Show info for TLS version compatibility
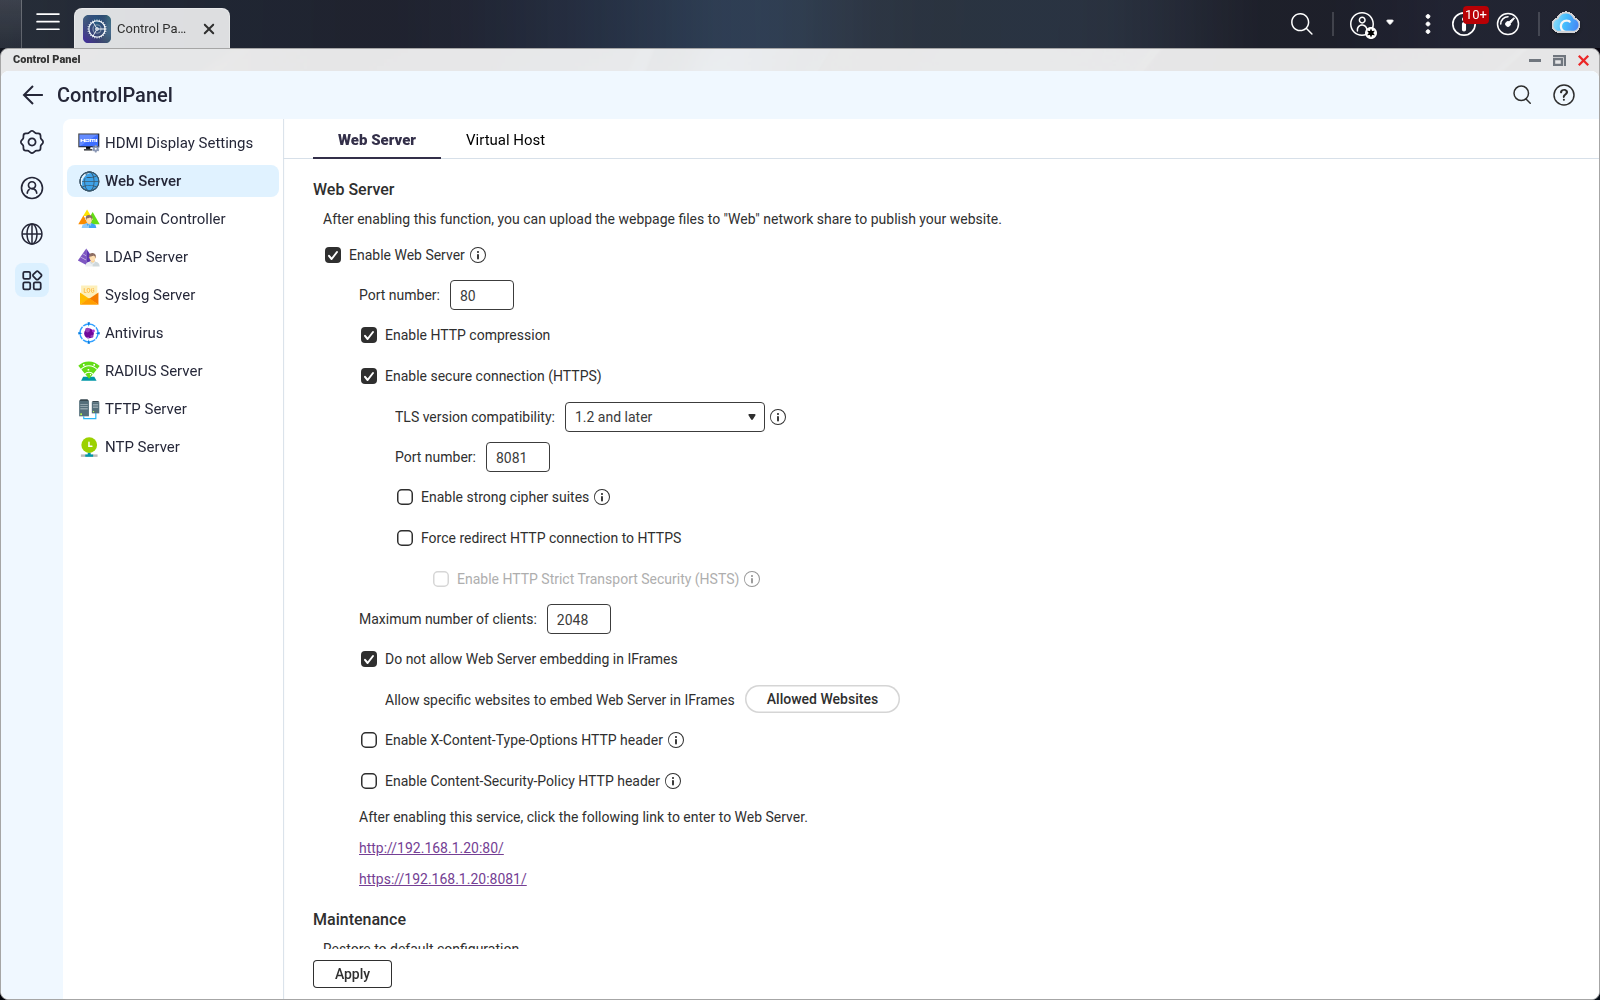The image size is (1600, 1000). point(778,417)
